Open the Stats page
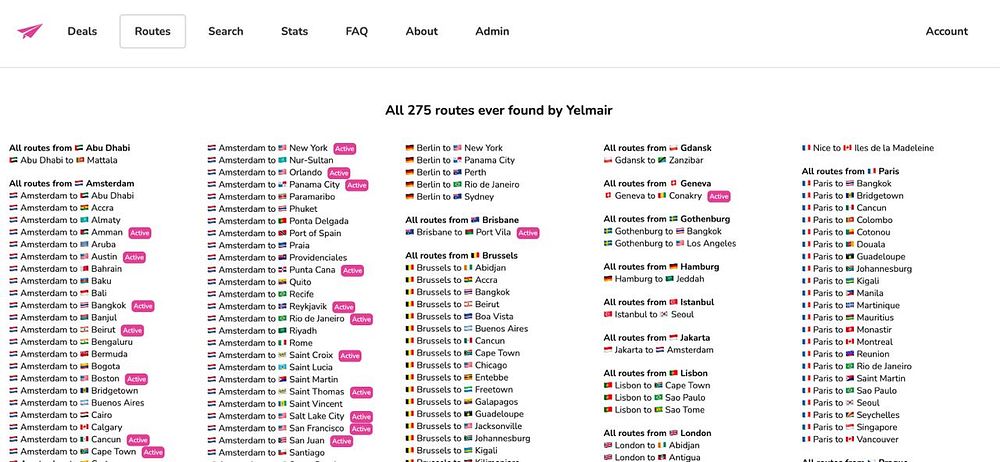Screen dimensions: 1000x462 [x=295, y=31]
